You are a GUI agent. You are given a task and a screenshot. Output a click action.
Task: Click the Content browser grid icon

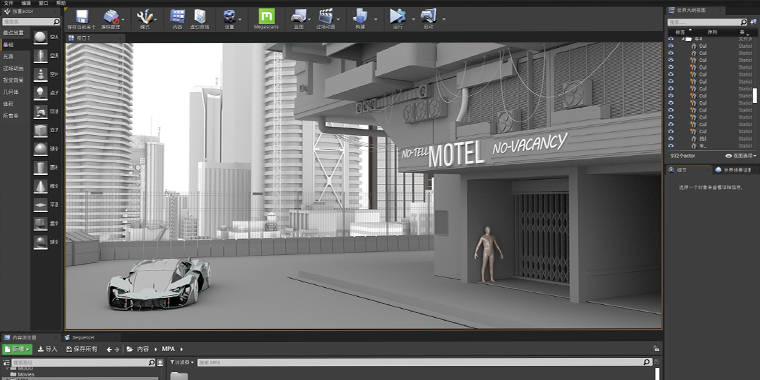pyautogui.click(x=177, y=16)
